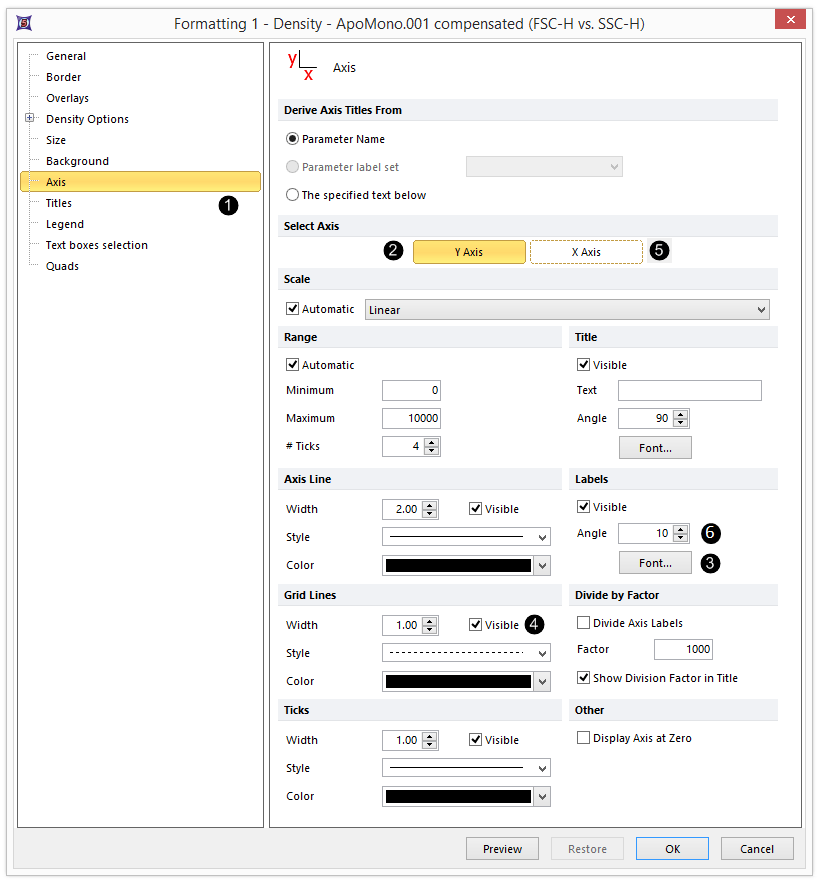Click the Preview button

502,848
